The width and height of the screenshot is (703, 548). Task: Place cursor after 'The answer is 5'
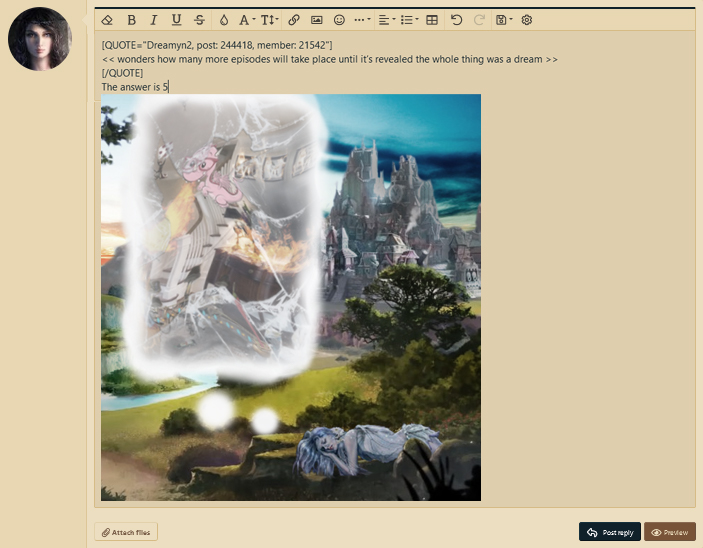(x=169, y=87)
